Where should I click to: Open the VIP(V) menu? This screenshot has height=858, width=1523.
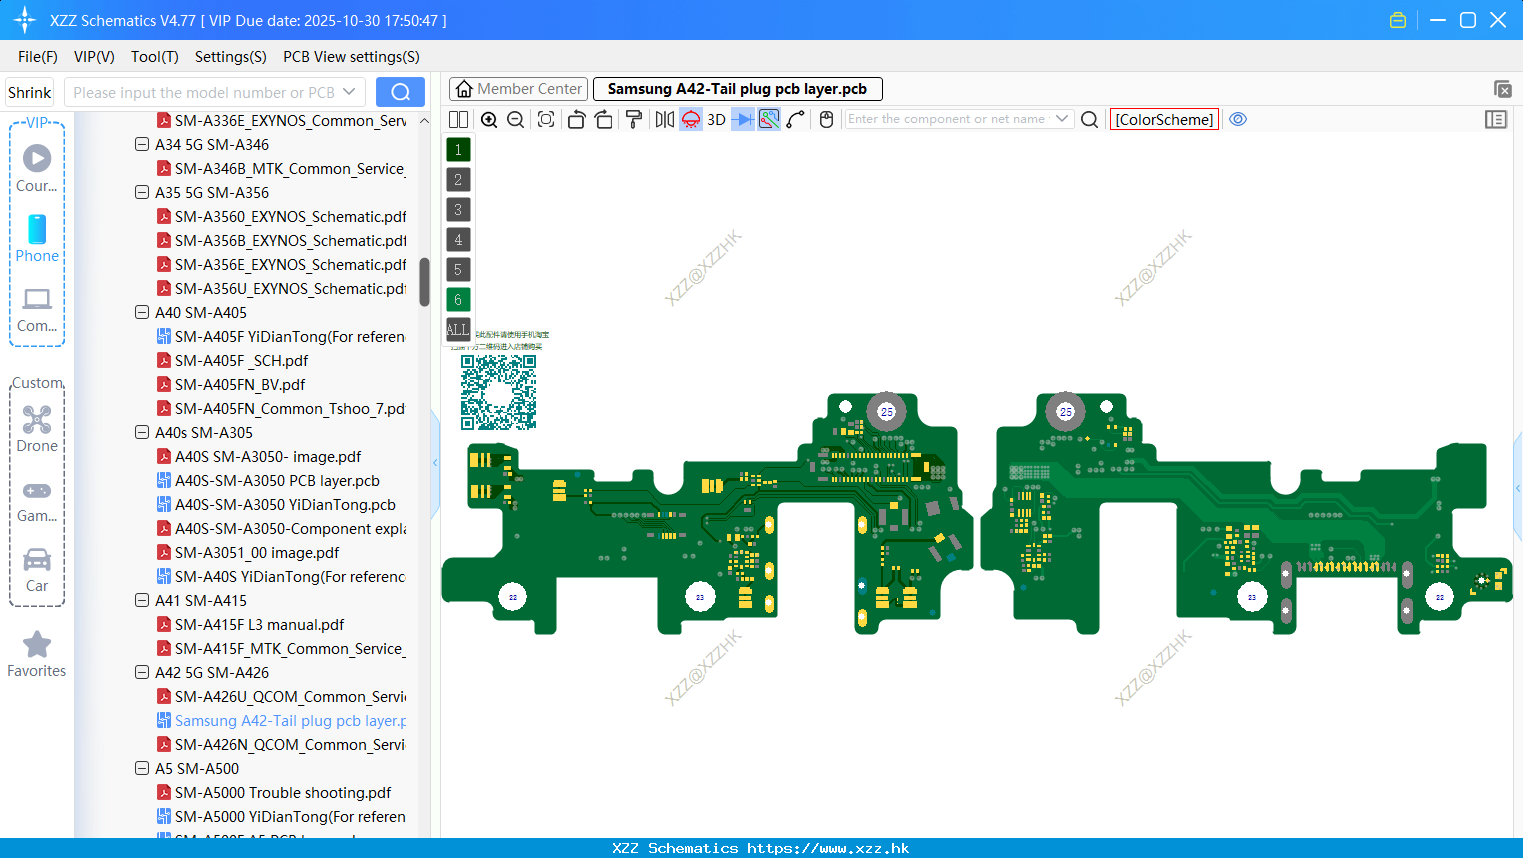pos(94,57)
